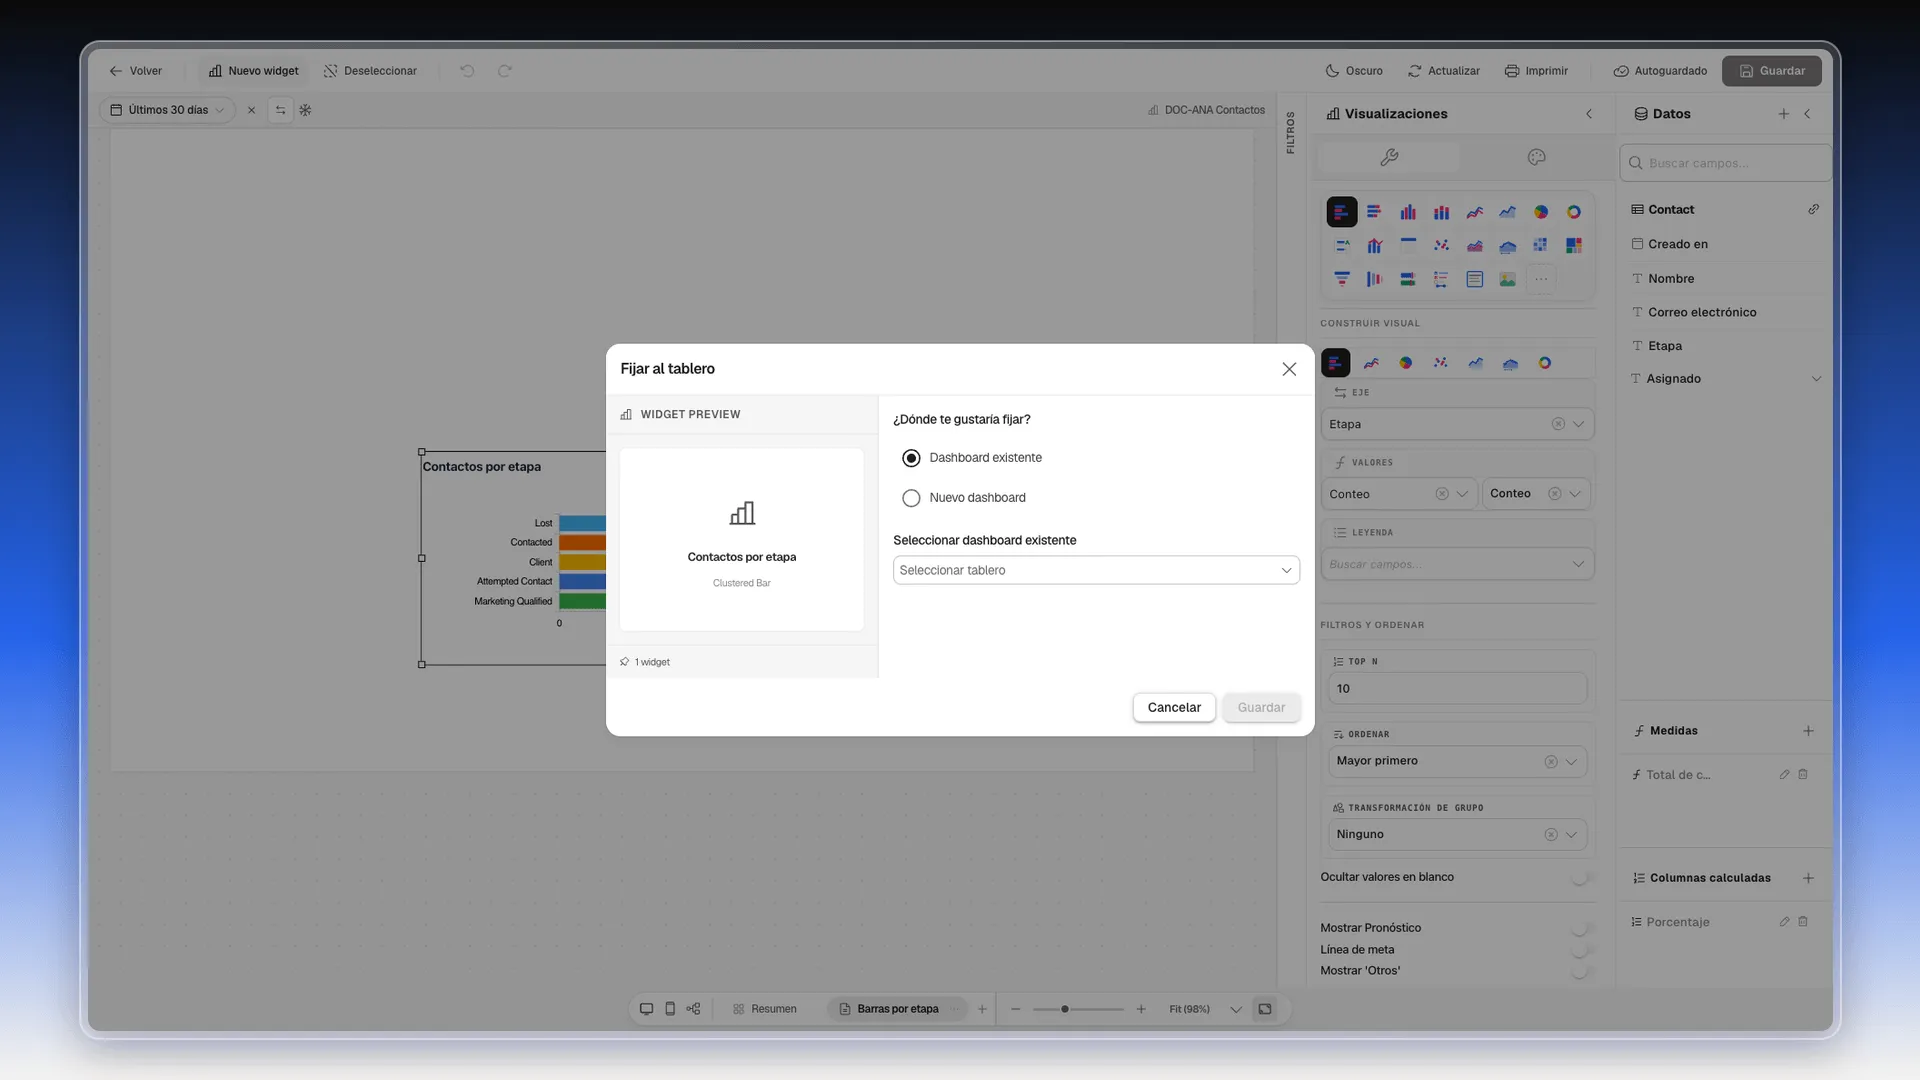This screenshot has width=1920, height=1080.
Task: Toggle the Línea de meta switch
Action: pyautogui.click(x=1579, y=950)
